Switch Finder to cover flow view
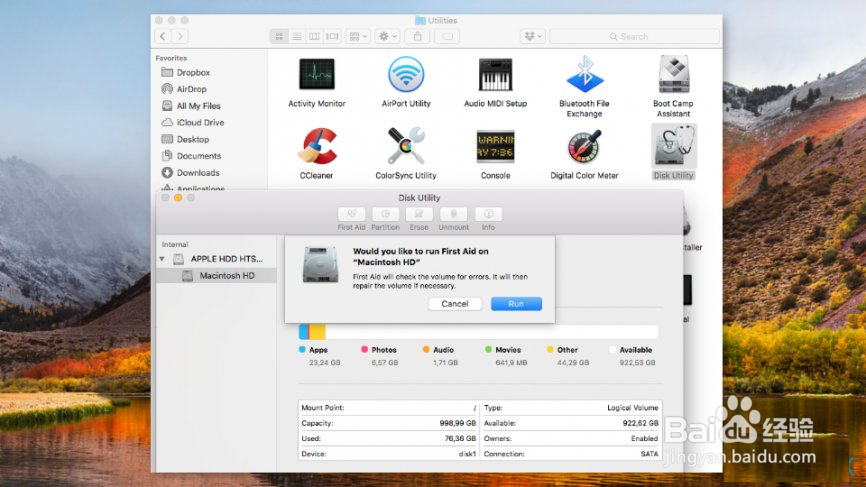866x487 pixels. point(332,36)
